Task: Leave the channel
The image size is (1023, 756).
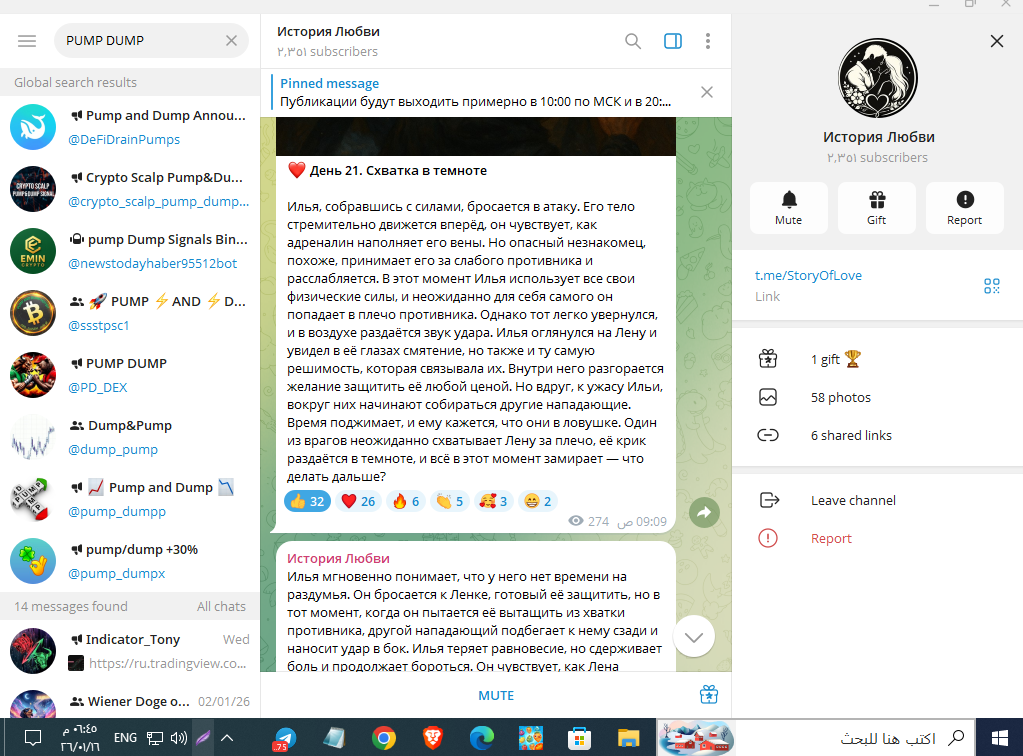Action: pyautogui.click(x=878, y=500)
